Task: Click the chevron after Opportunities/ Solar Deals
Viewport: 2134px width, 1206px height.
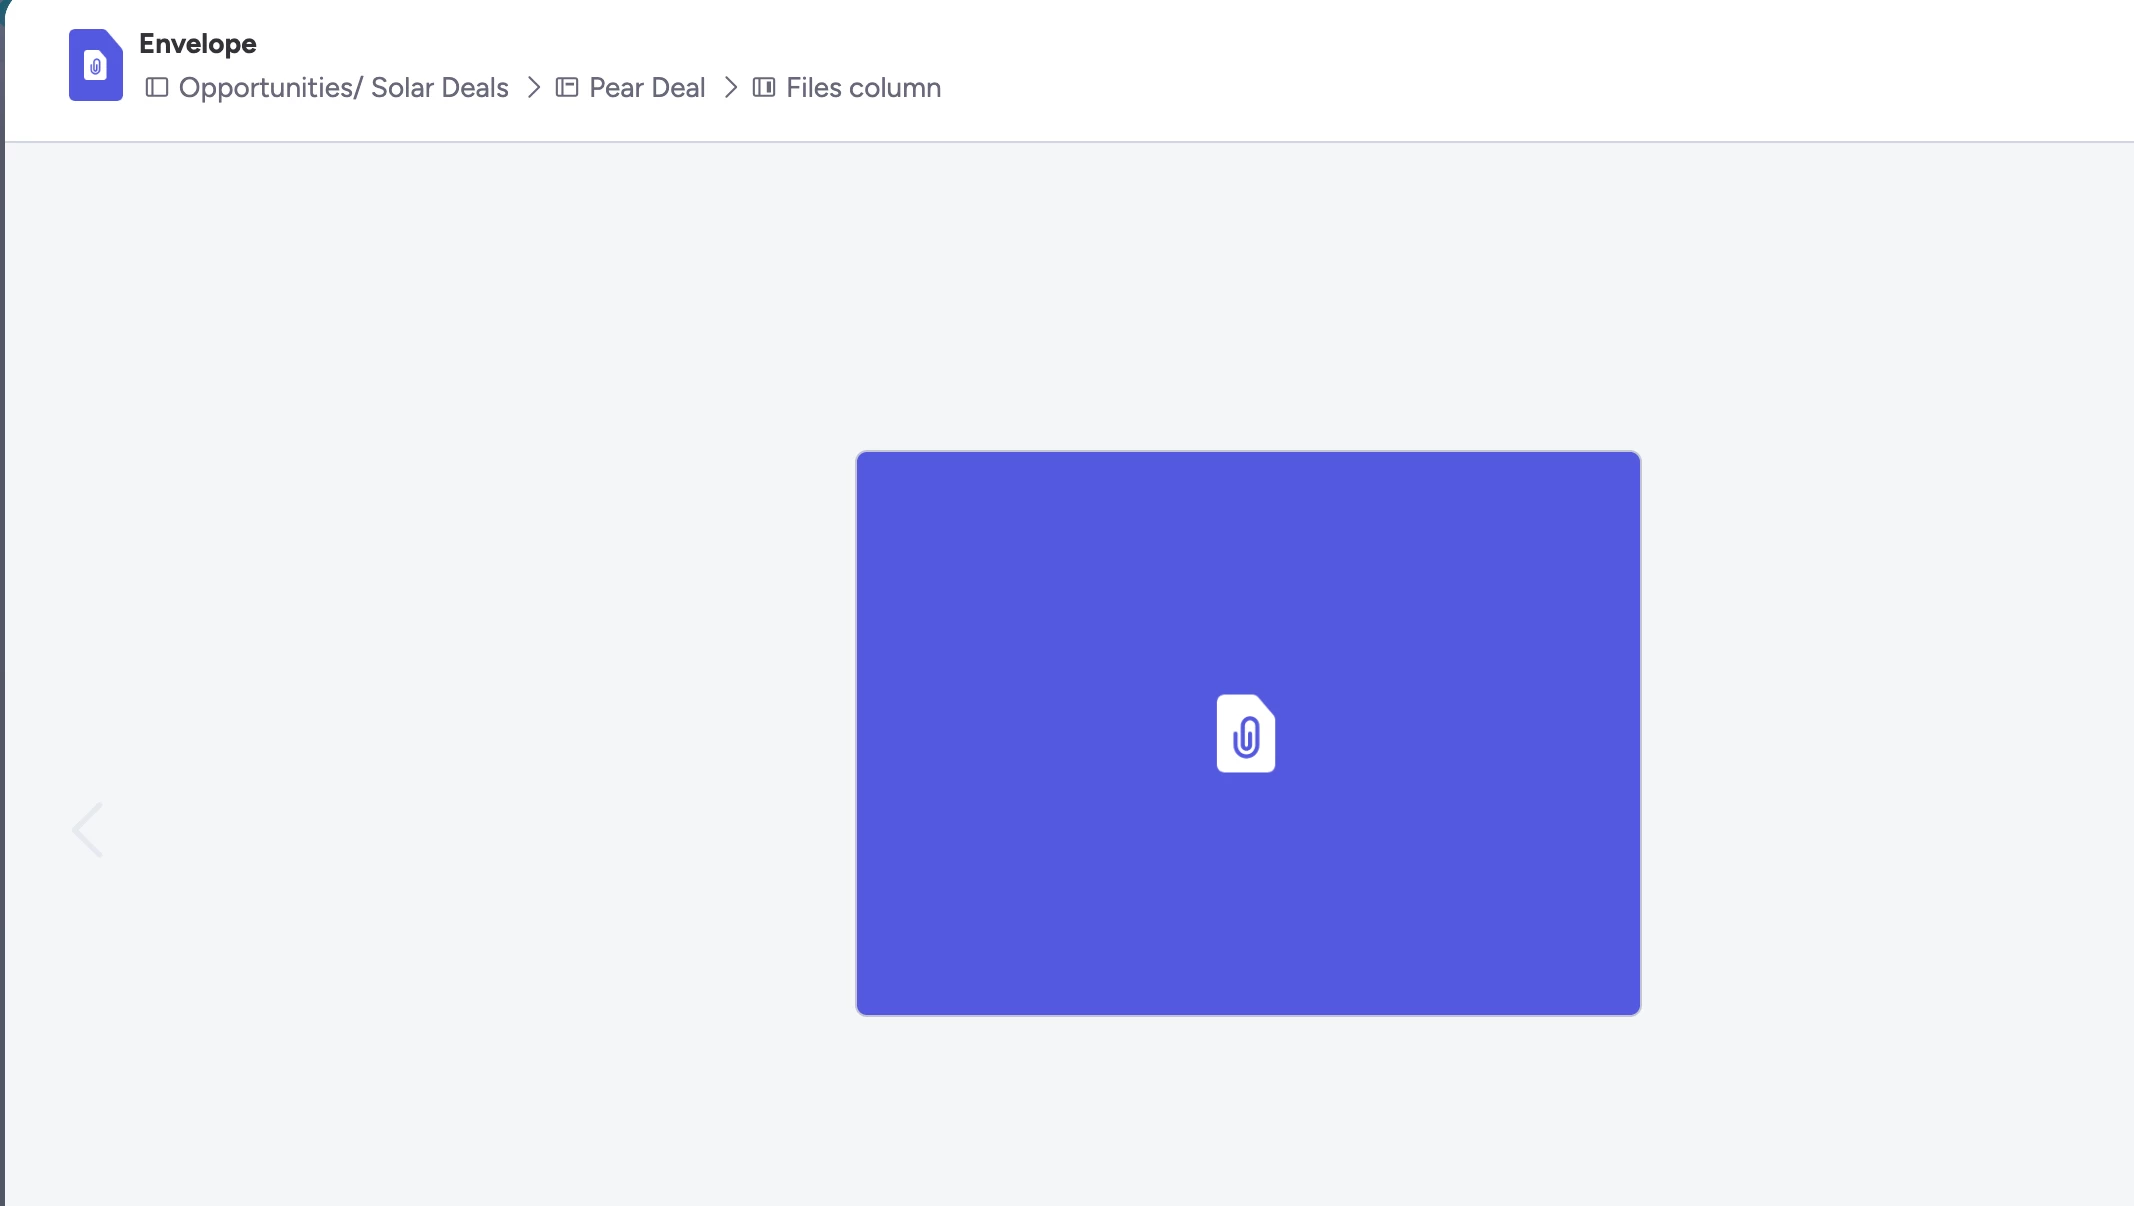Action: 534,88
